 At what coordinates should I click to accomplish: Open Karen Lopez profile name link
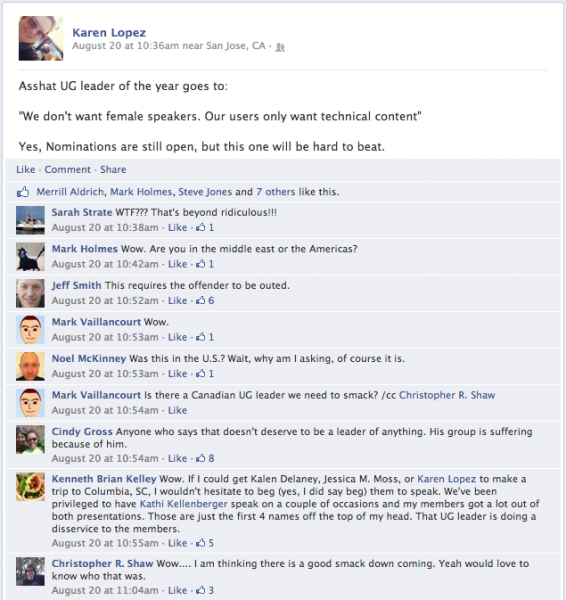point(109,33)
